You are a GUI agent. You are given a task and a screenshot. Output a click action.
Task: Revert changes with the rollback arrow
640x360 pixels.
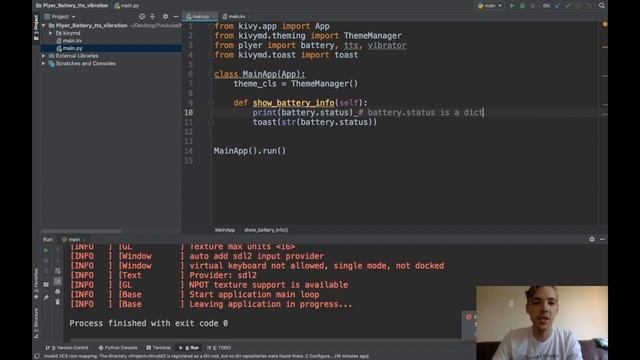[588, 6]
